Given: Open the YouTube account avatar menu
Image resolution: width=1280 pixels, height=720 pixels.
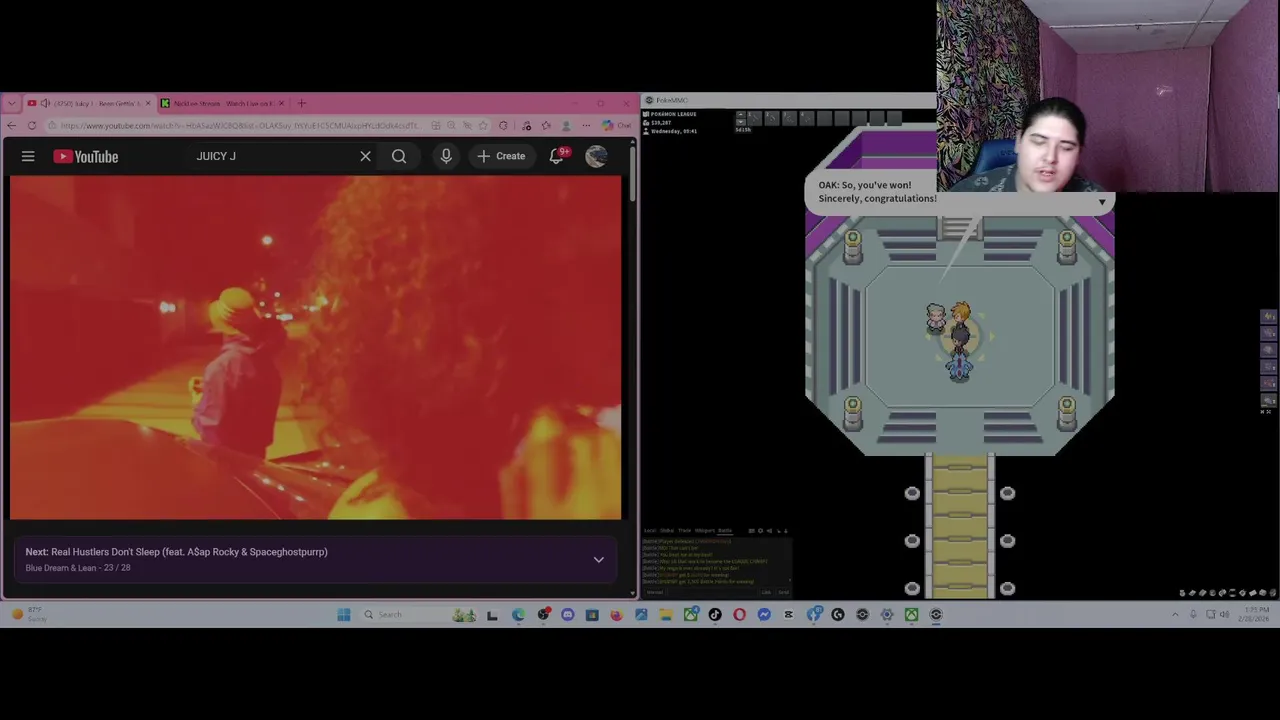Looking at the screenshot, I should (x=596, y=156).
